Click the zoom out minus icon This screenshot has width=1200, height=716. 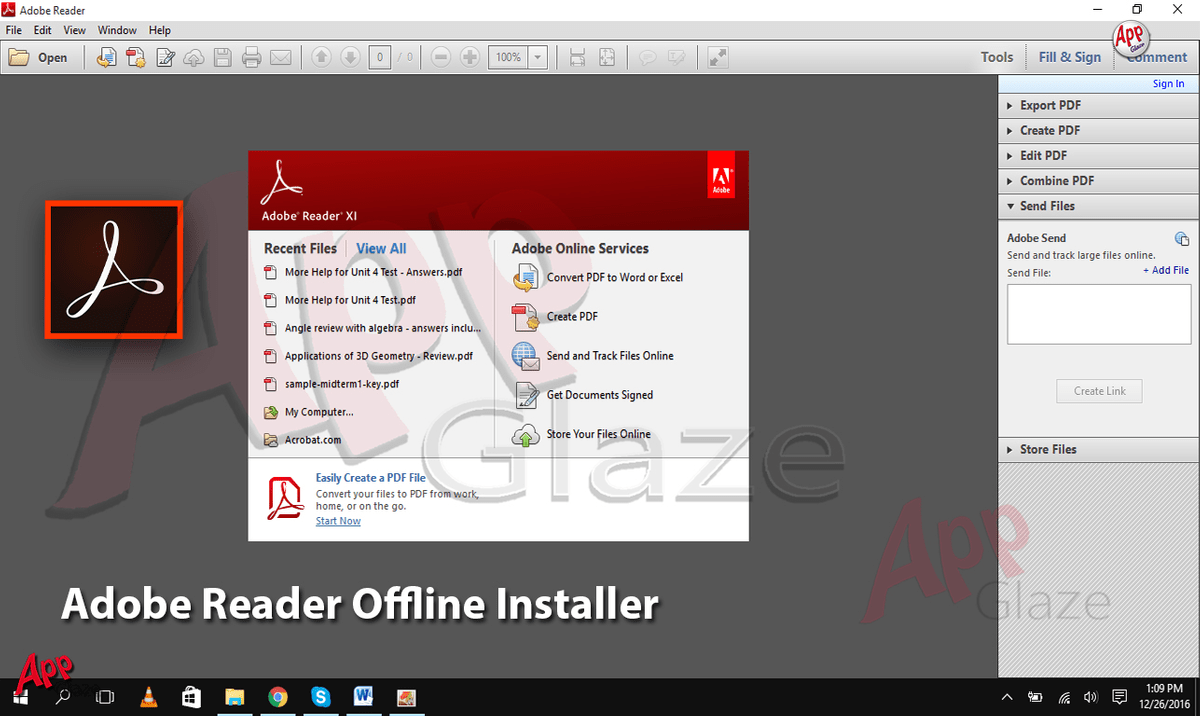[441, 57]
